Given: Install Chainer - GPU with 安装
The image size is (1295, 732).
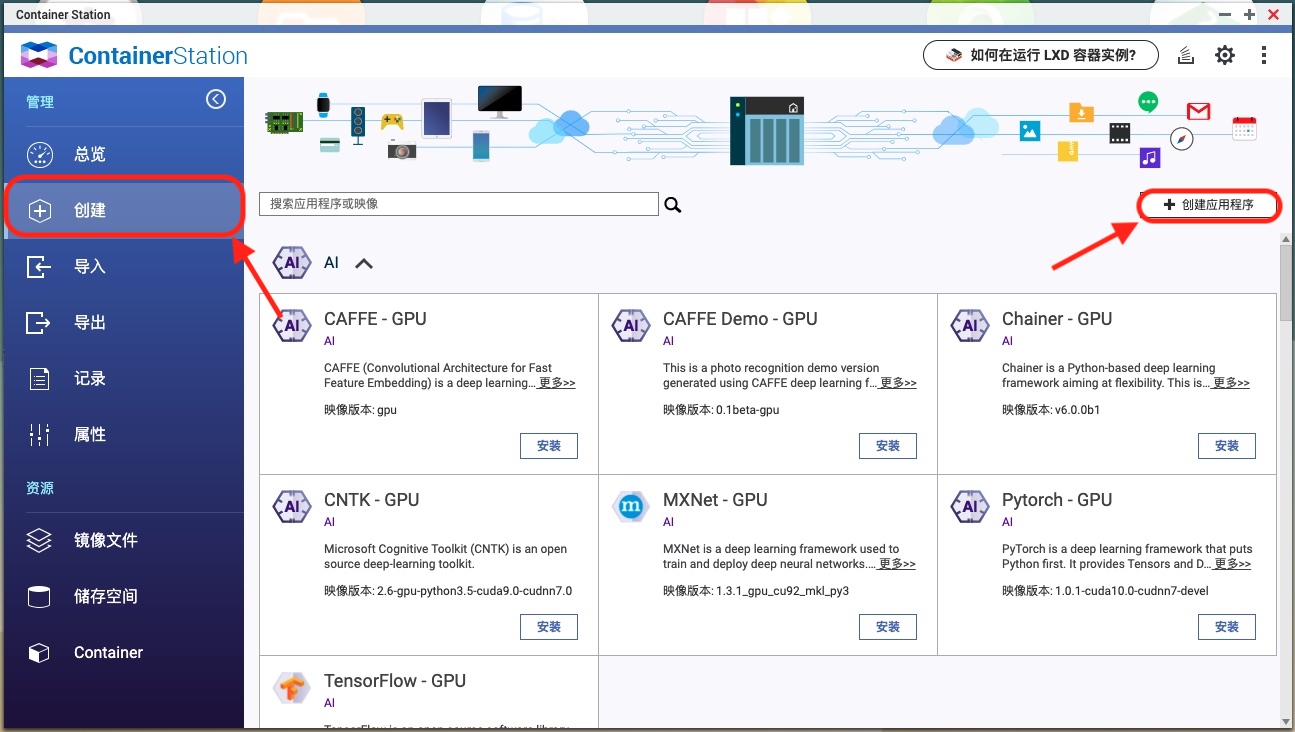Looking at the screenshot, I should 1227,446.
